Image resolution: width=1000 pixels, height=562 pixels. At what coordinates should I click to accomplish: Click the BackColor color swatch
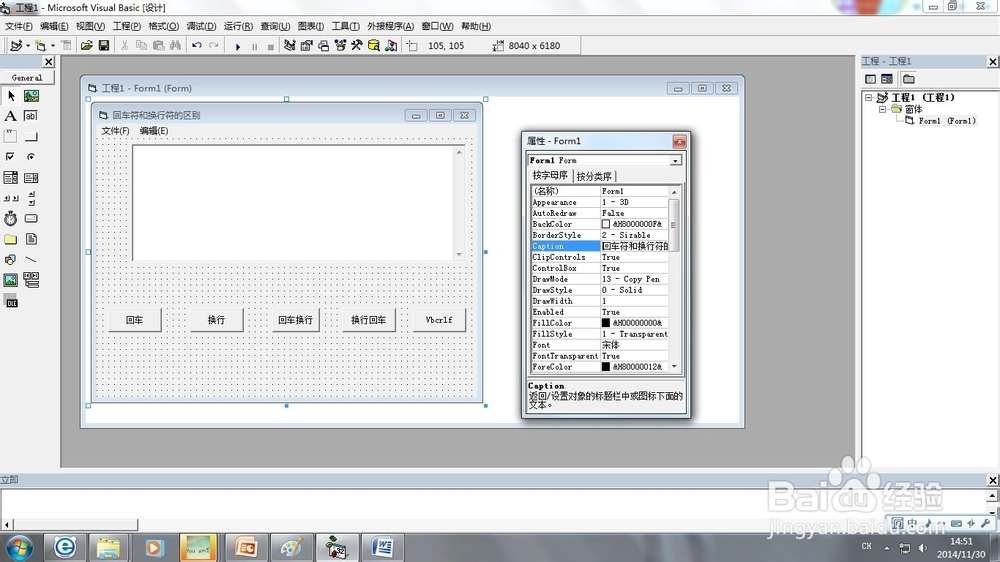coord(606,224)
